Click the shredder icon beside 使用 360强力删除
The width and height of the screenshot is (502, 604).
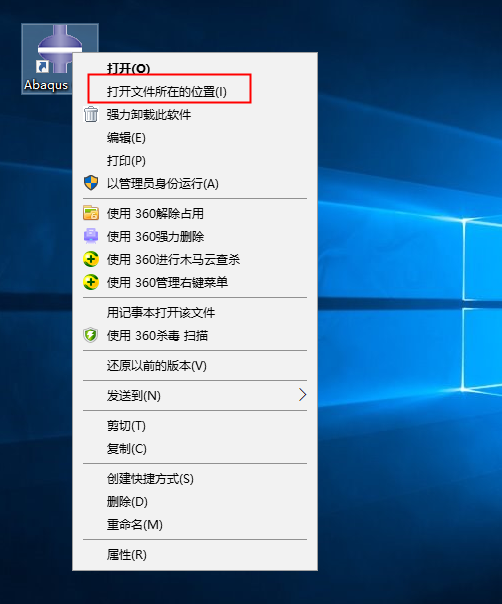[x=91, y=236]
